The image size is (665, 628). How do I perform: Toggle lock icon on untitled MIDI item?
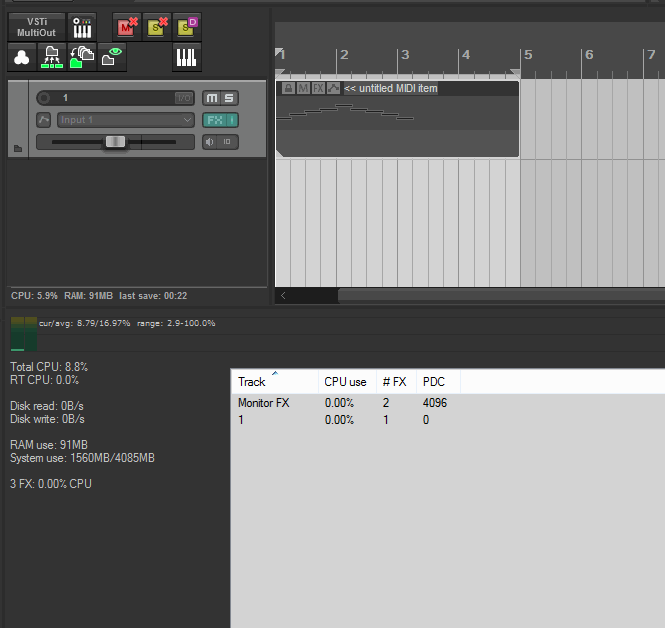(288, 88)
